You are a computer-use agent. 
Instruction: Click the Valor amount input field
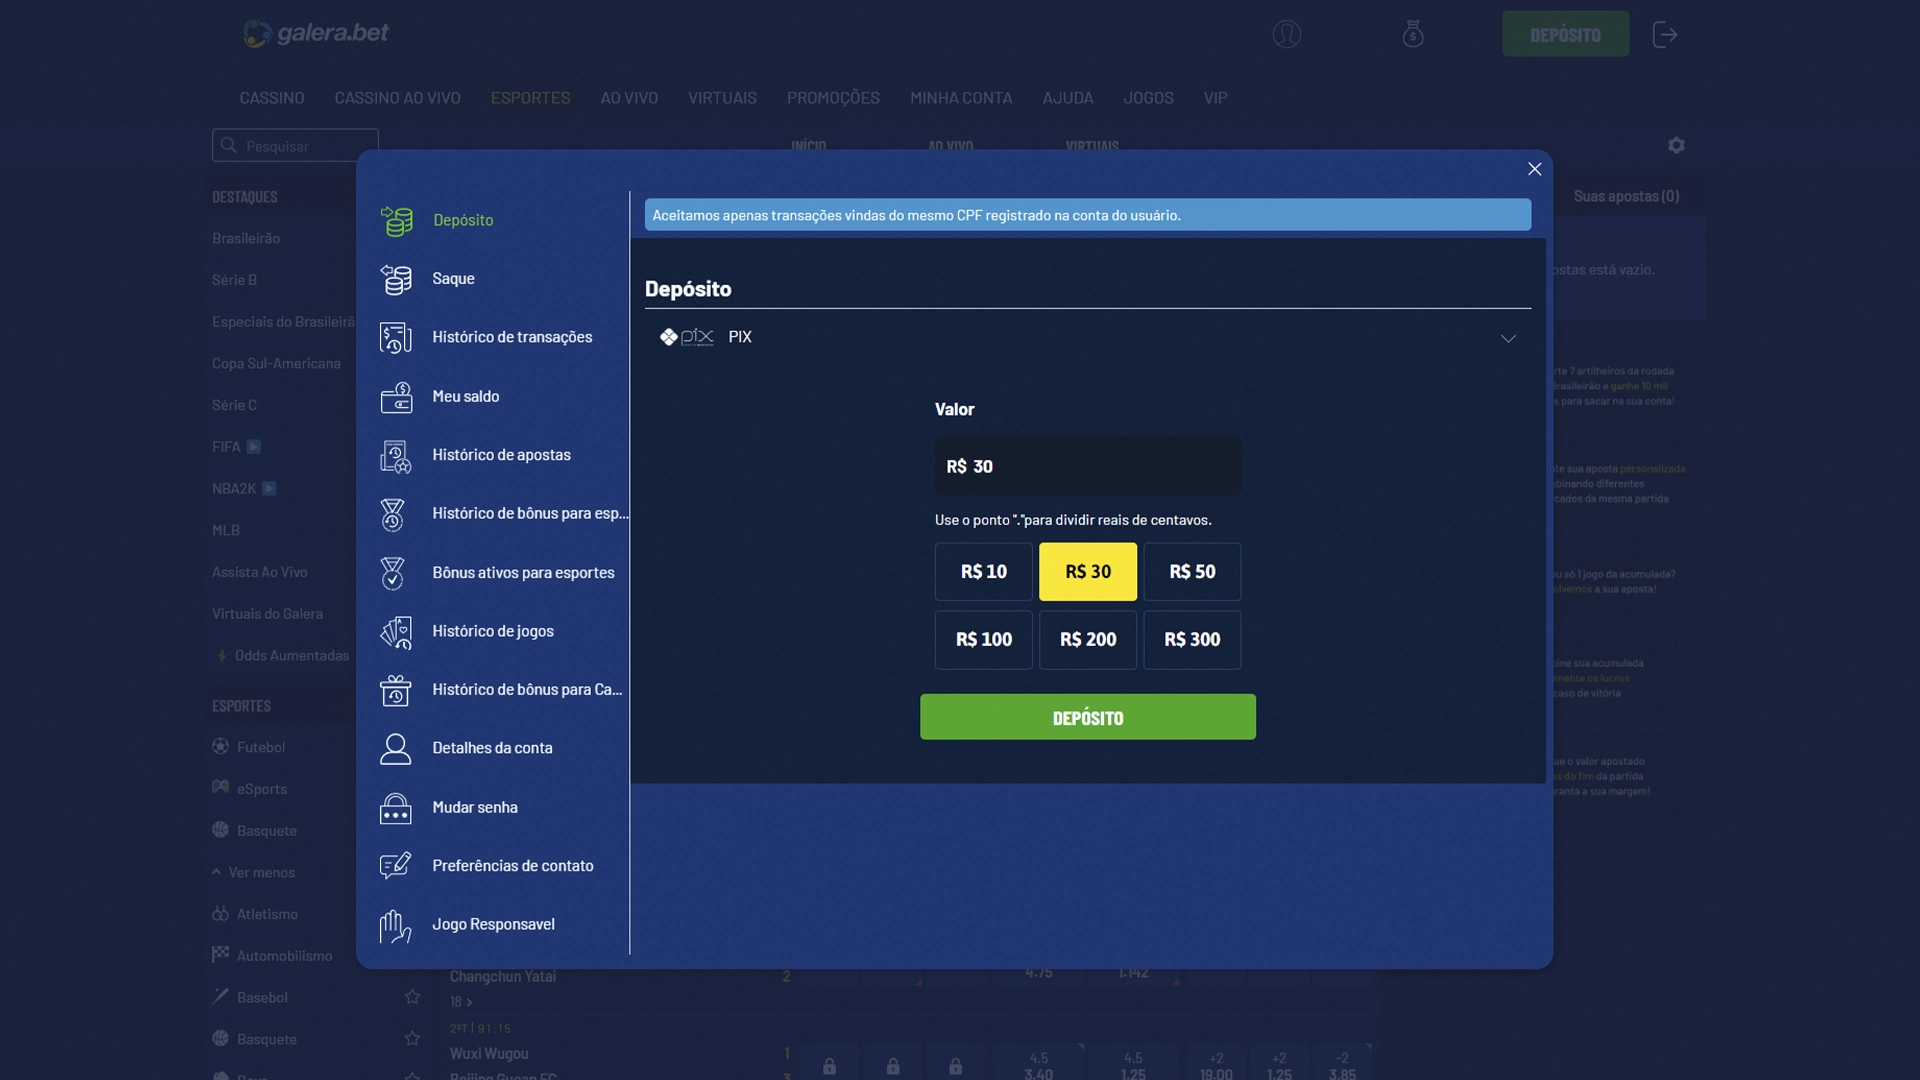point(1088,466)
